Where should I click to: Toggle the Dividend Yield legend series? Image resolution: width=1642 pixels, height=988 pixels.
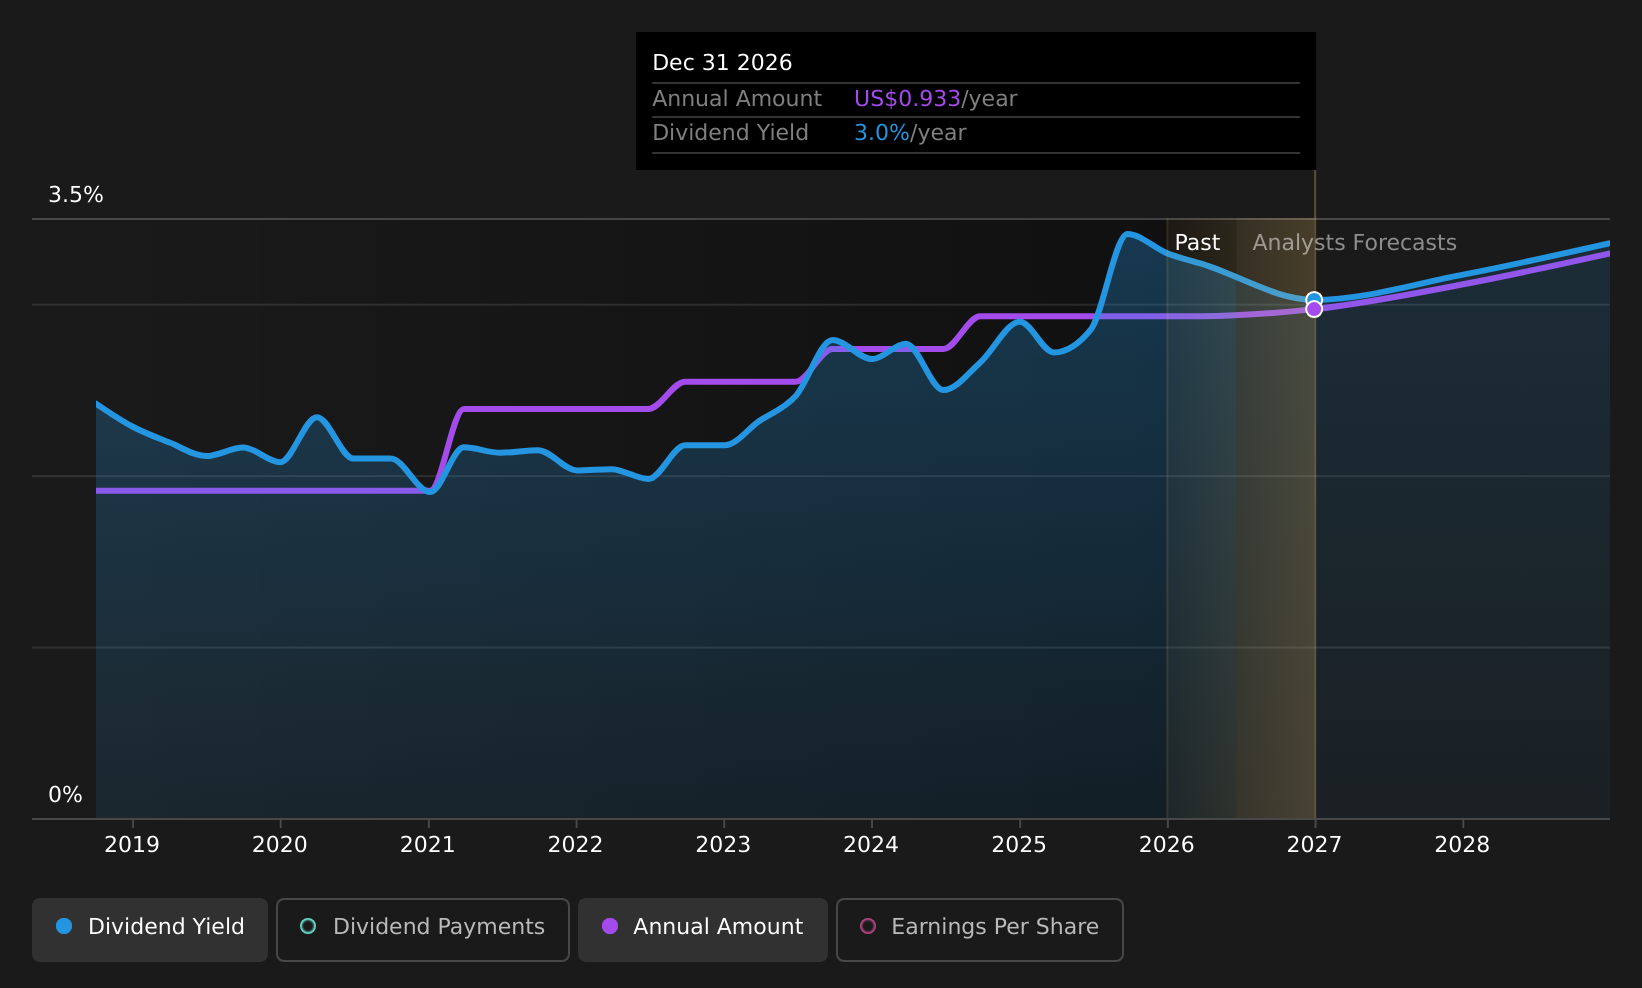click(x=150, y=929)
